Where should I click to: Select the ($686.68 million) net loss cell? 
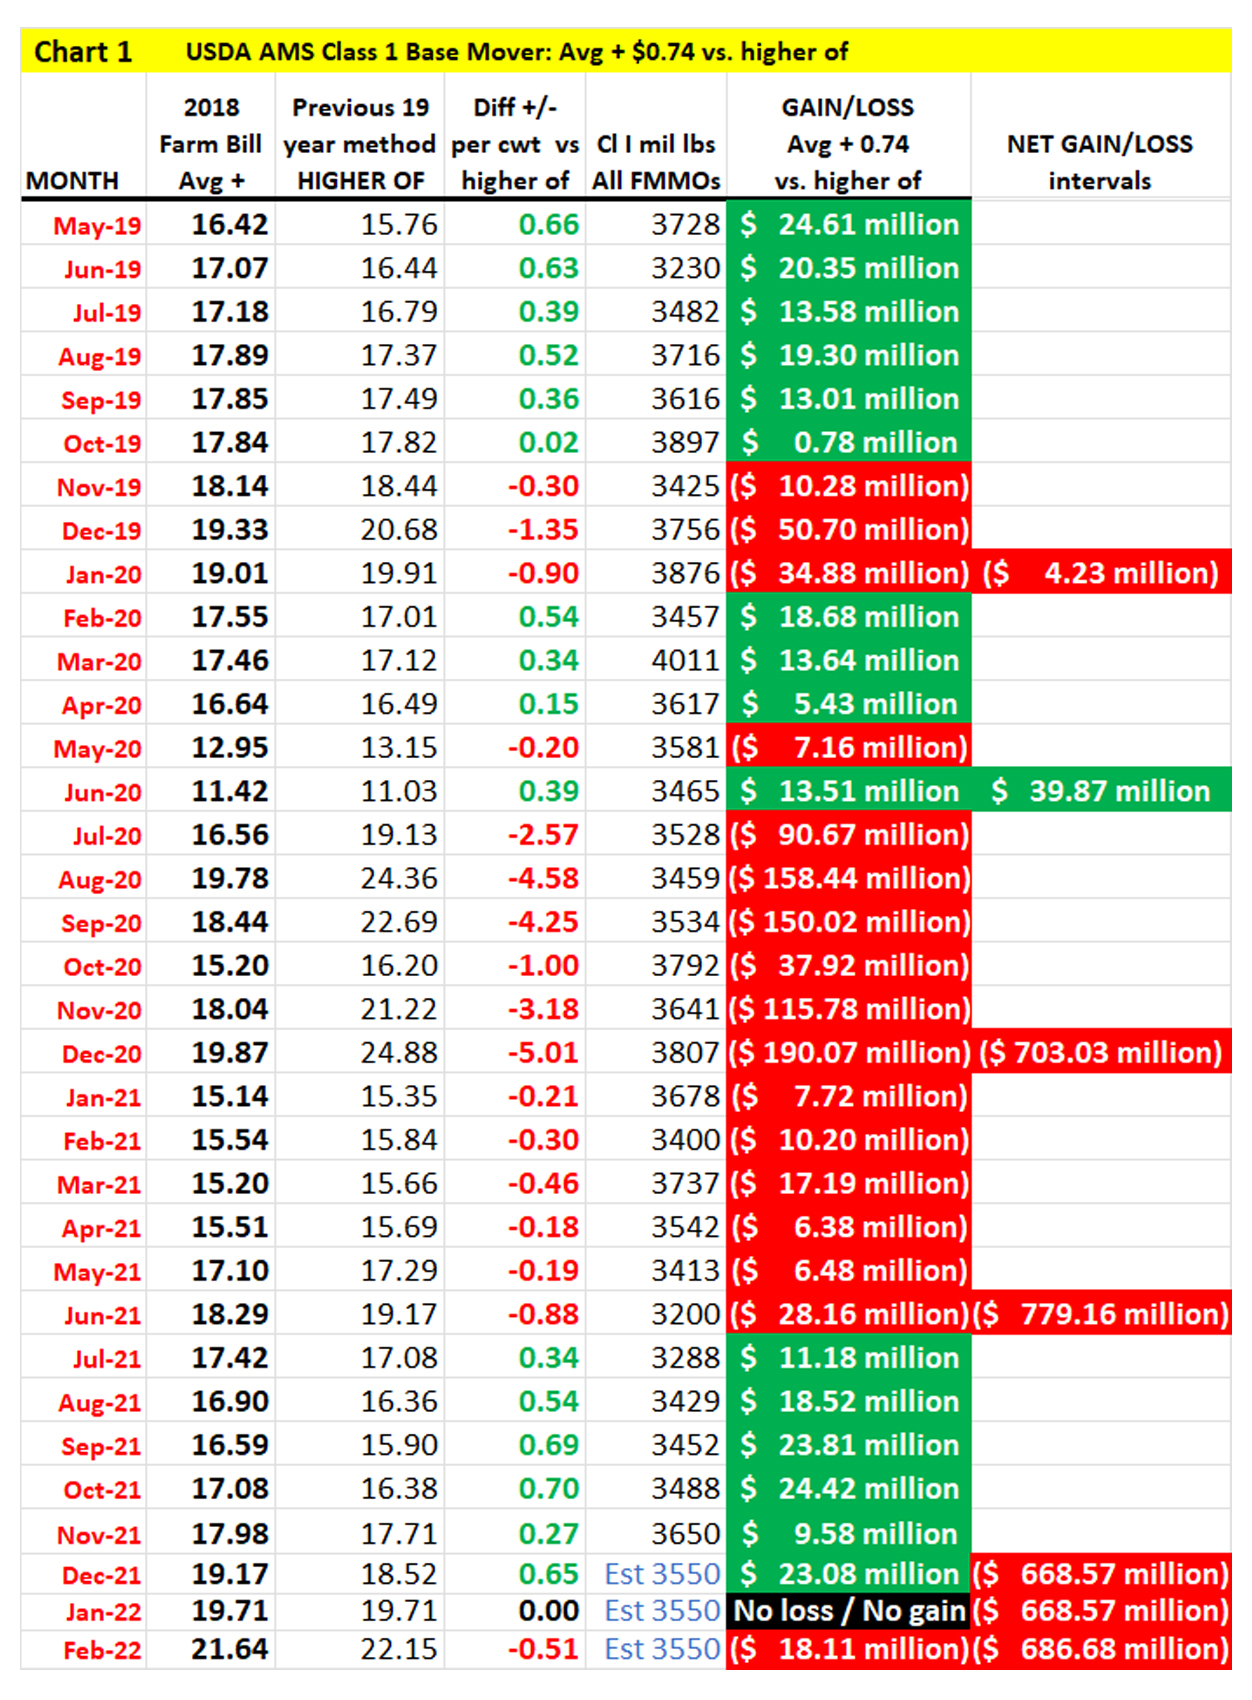[1100, 1650]
